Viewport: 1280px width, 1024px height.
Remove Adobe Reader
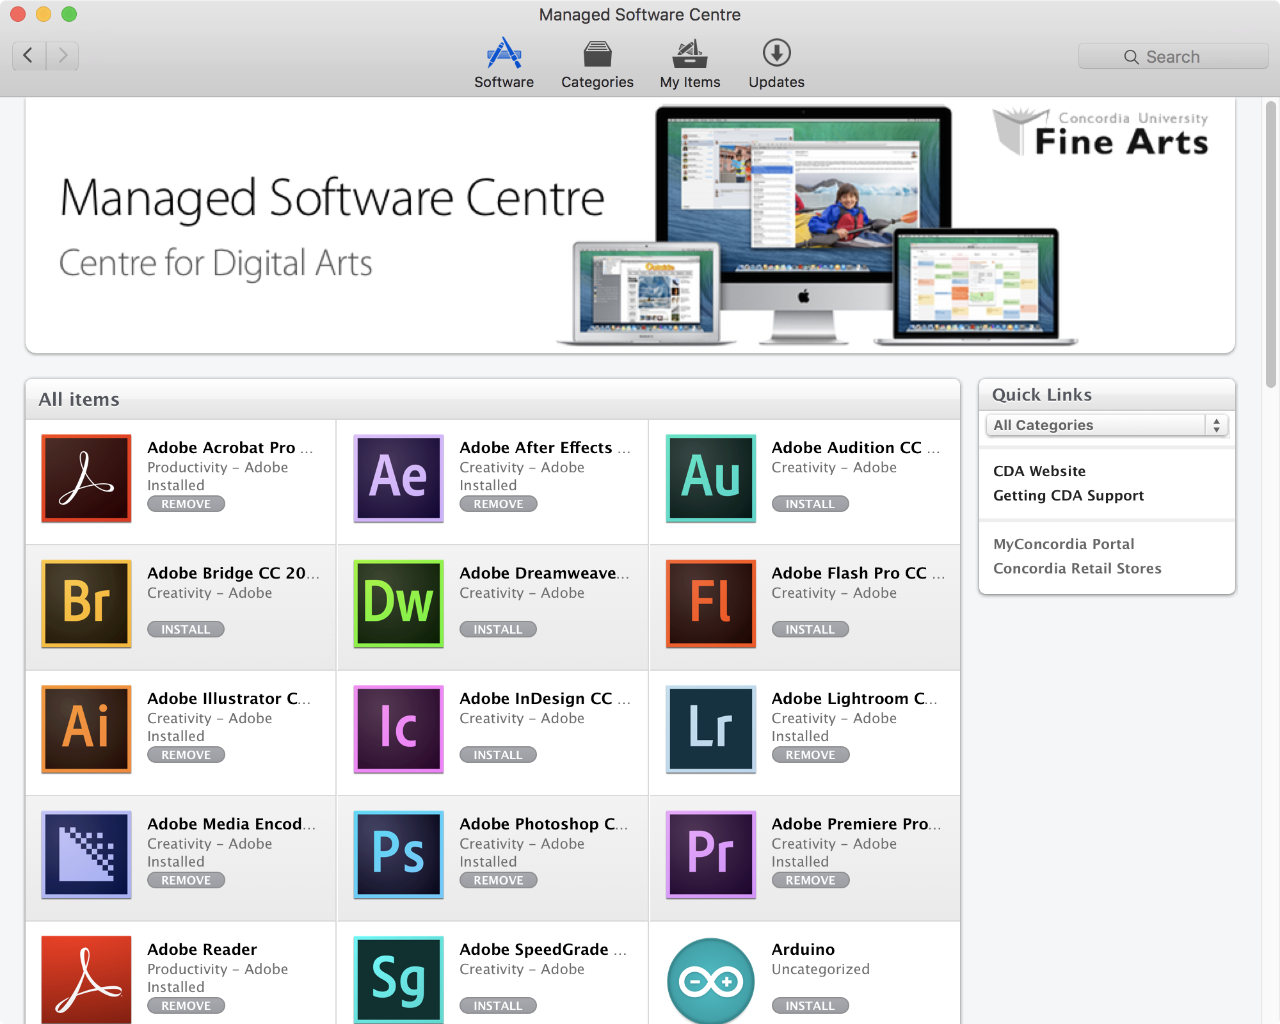pos(186,1006)
